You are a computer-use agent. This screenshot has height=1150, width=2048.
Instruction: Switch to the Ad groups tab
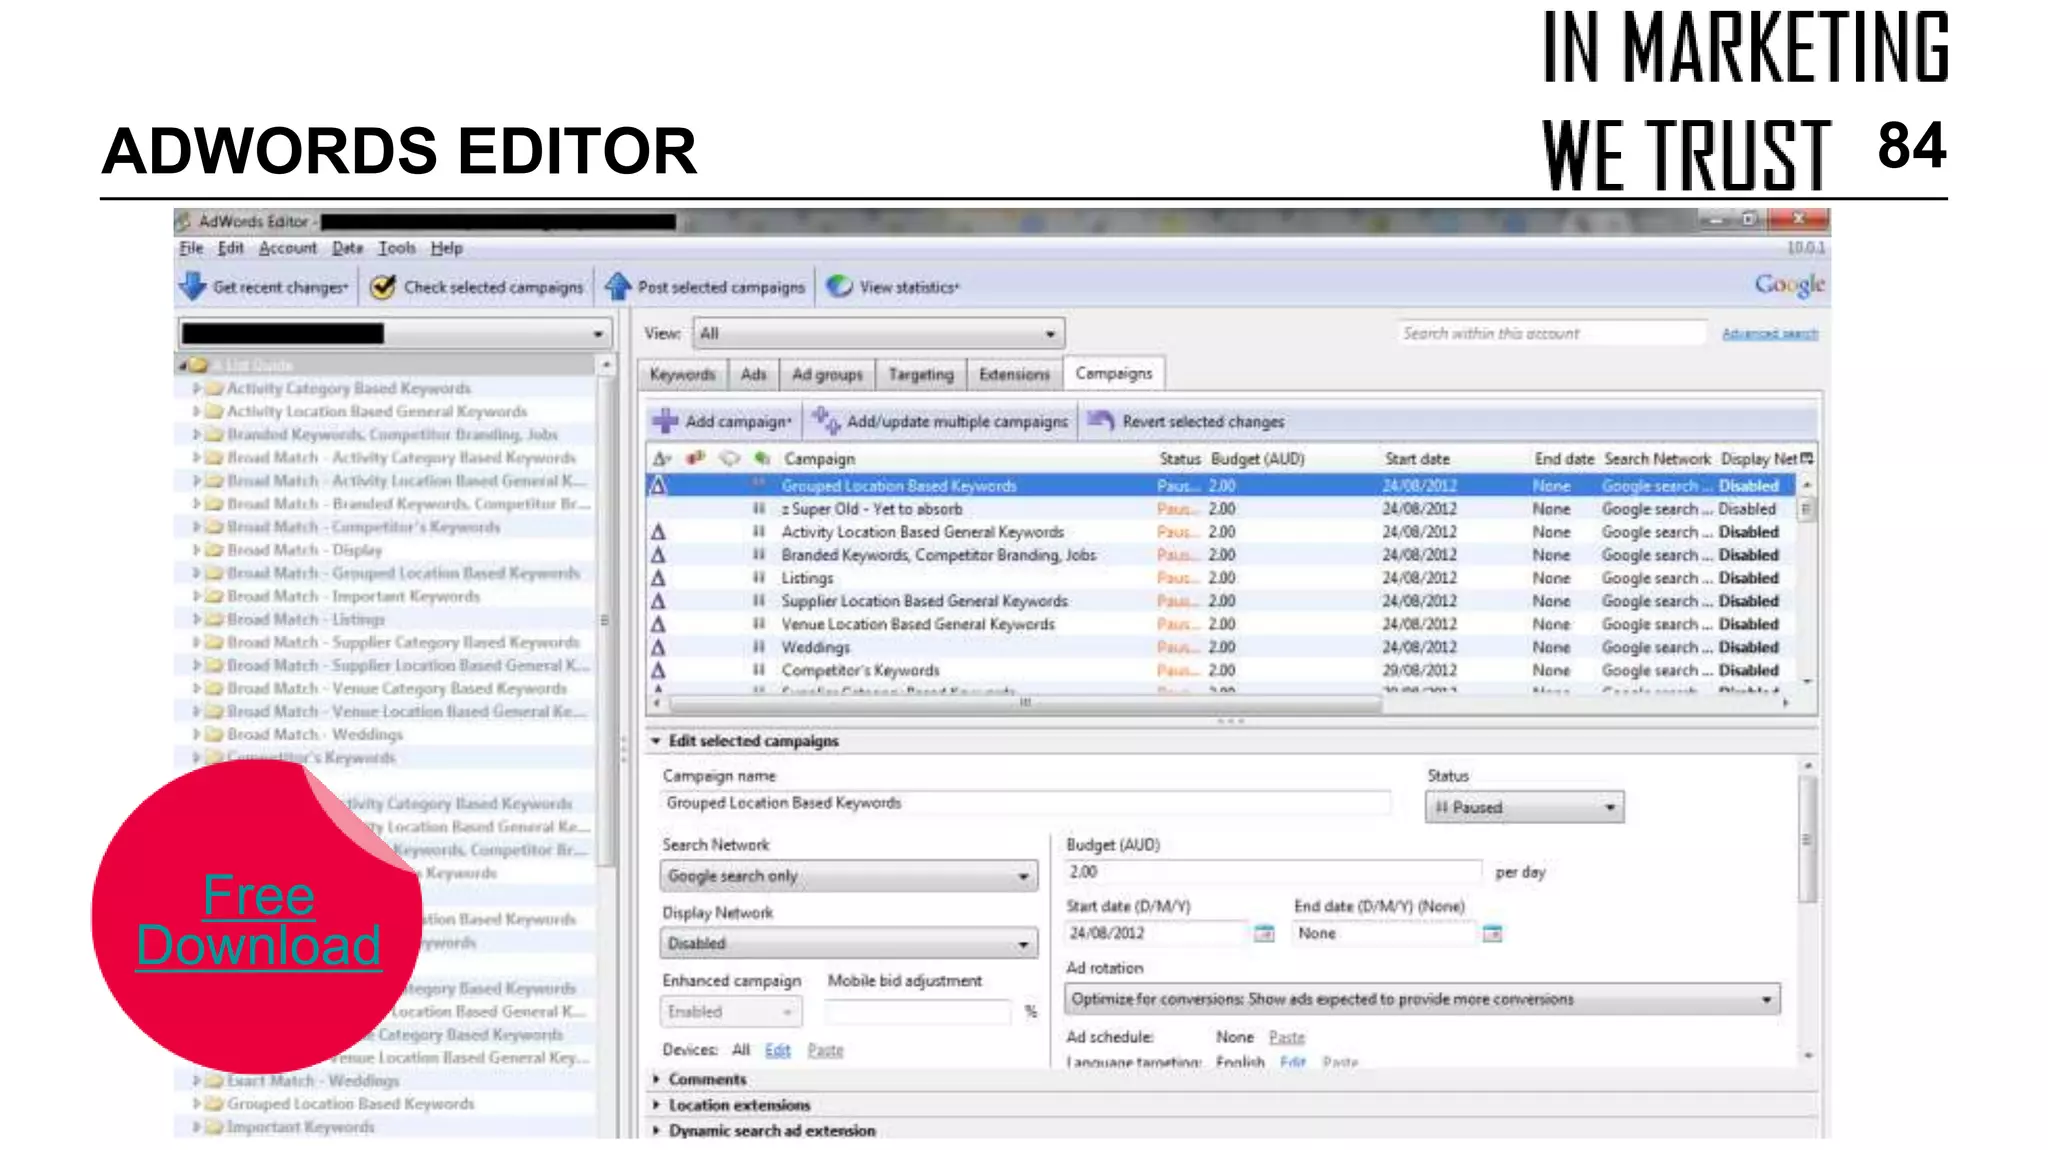[x=827, y=374]
